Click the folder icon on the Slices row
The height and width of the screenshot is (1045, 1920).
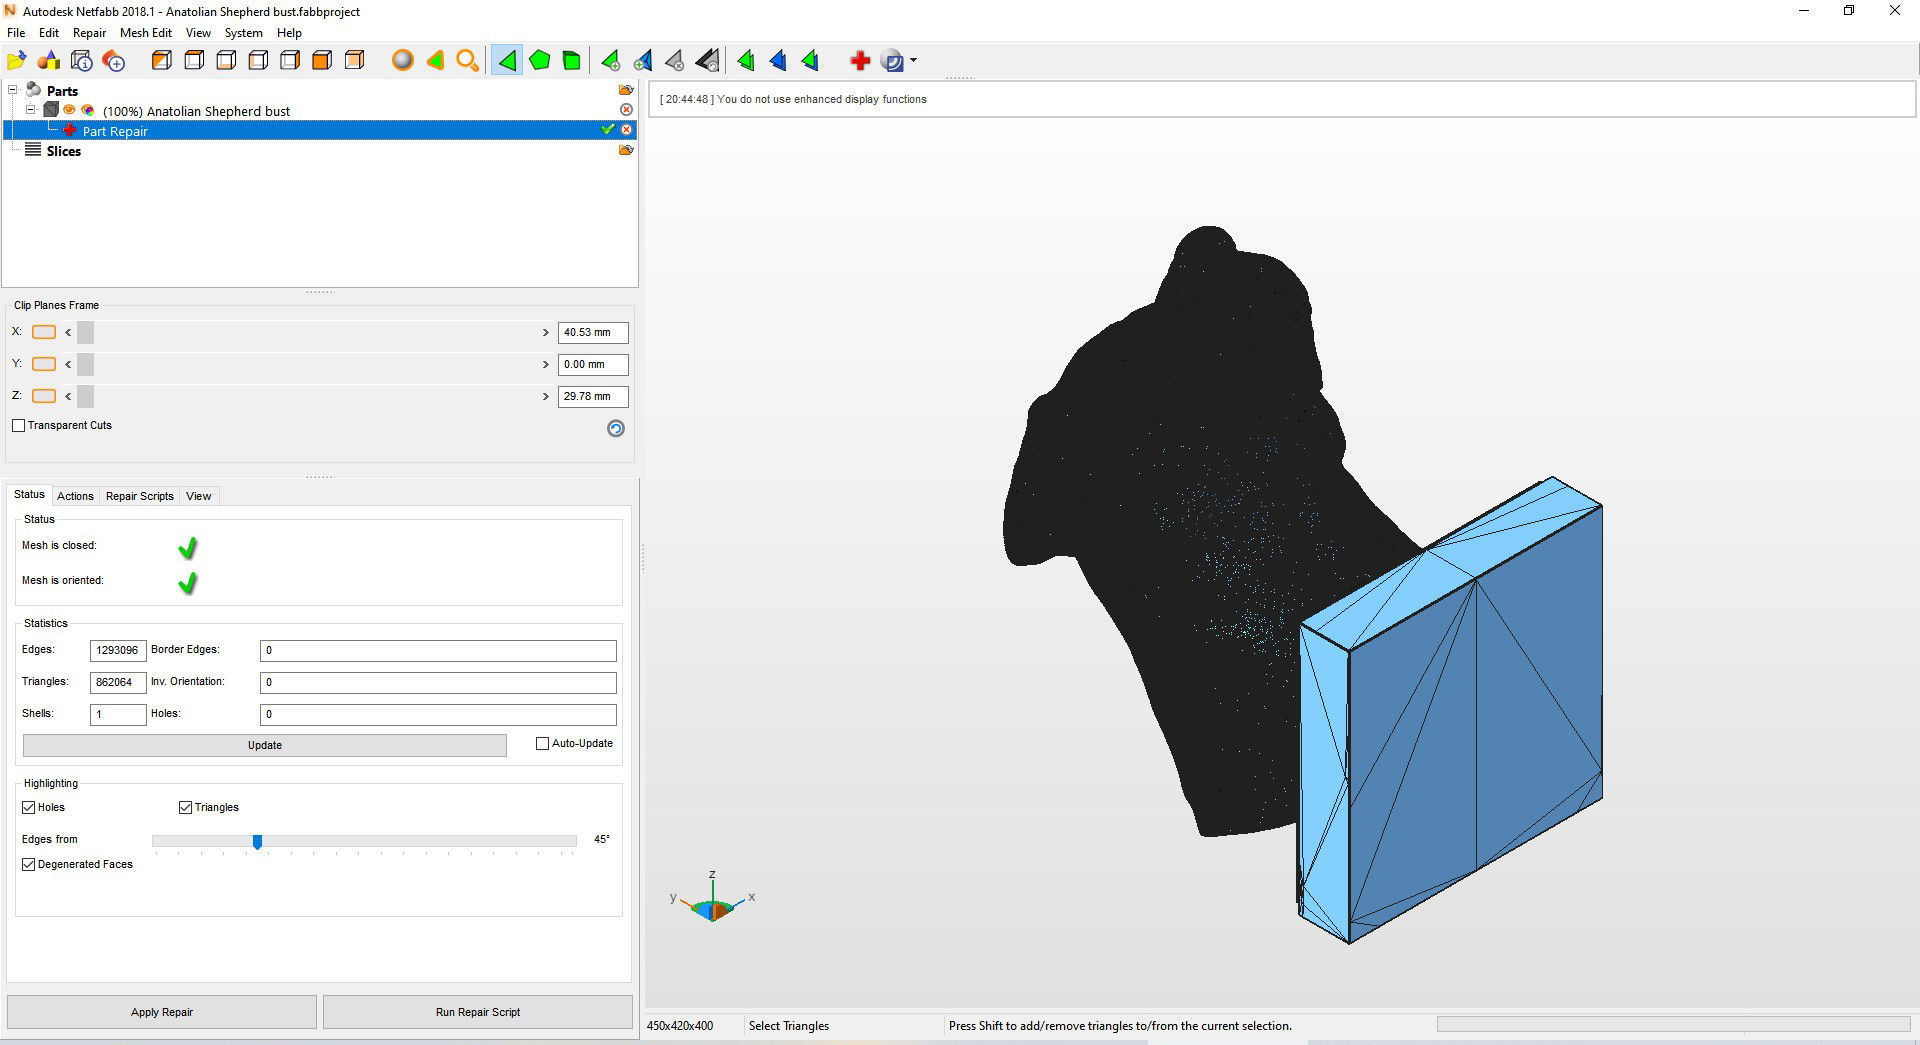[626, 150]
